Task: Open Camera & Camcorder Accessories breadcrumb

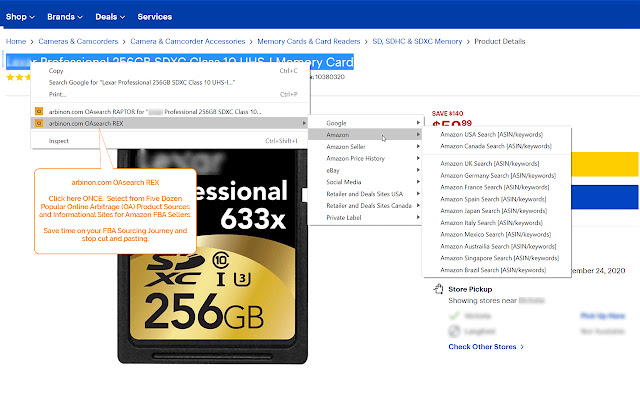Action: click(x=188, y=41)
